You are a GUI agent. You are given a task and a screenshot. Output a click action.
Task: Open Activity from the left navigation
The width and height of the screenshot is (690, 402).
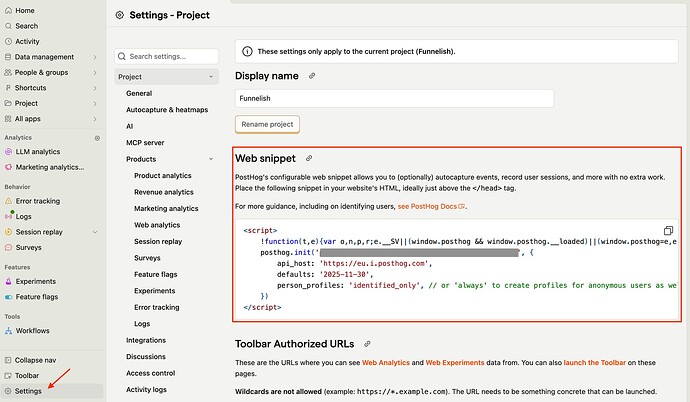click(x=27, y=41)
